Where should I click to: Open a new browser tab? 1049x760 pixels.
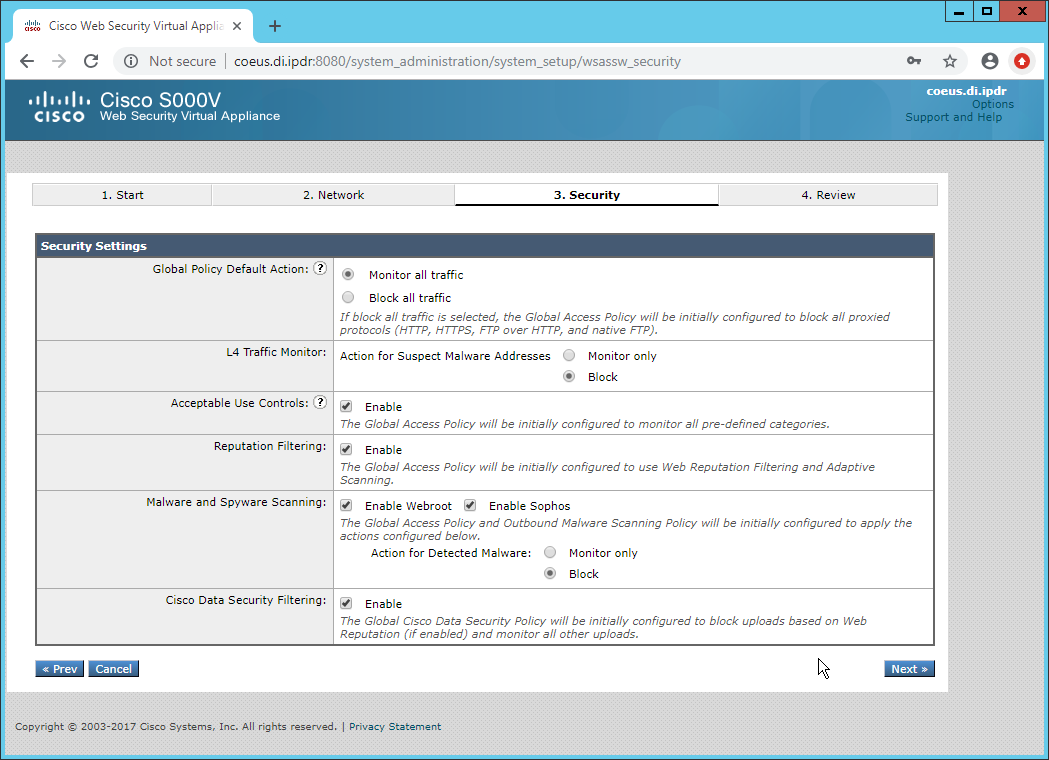click(x=274, y=26)
